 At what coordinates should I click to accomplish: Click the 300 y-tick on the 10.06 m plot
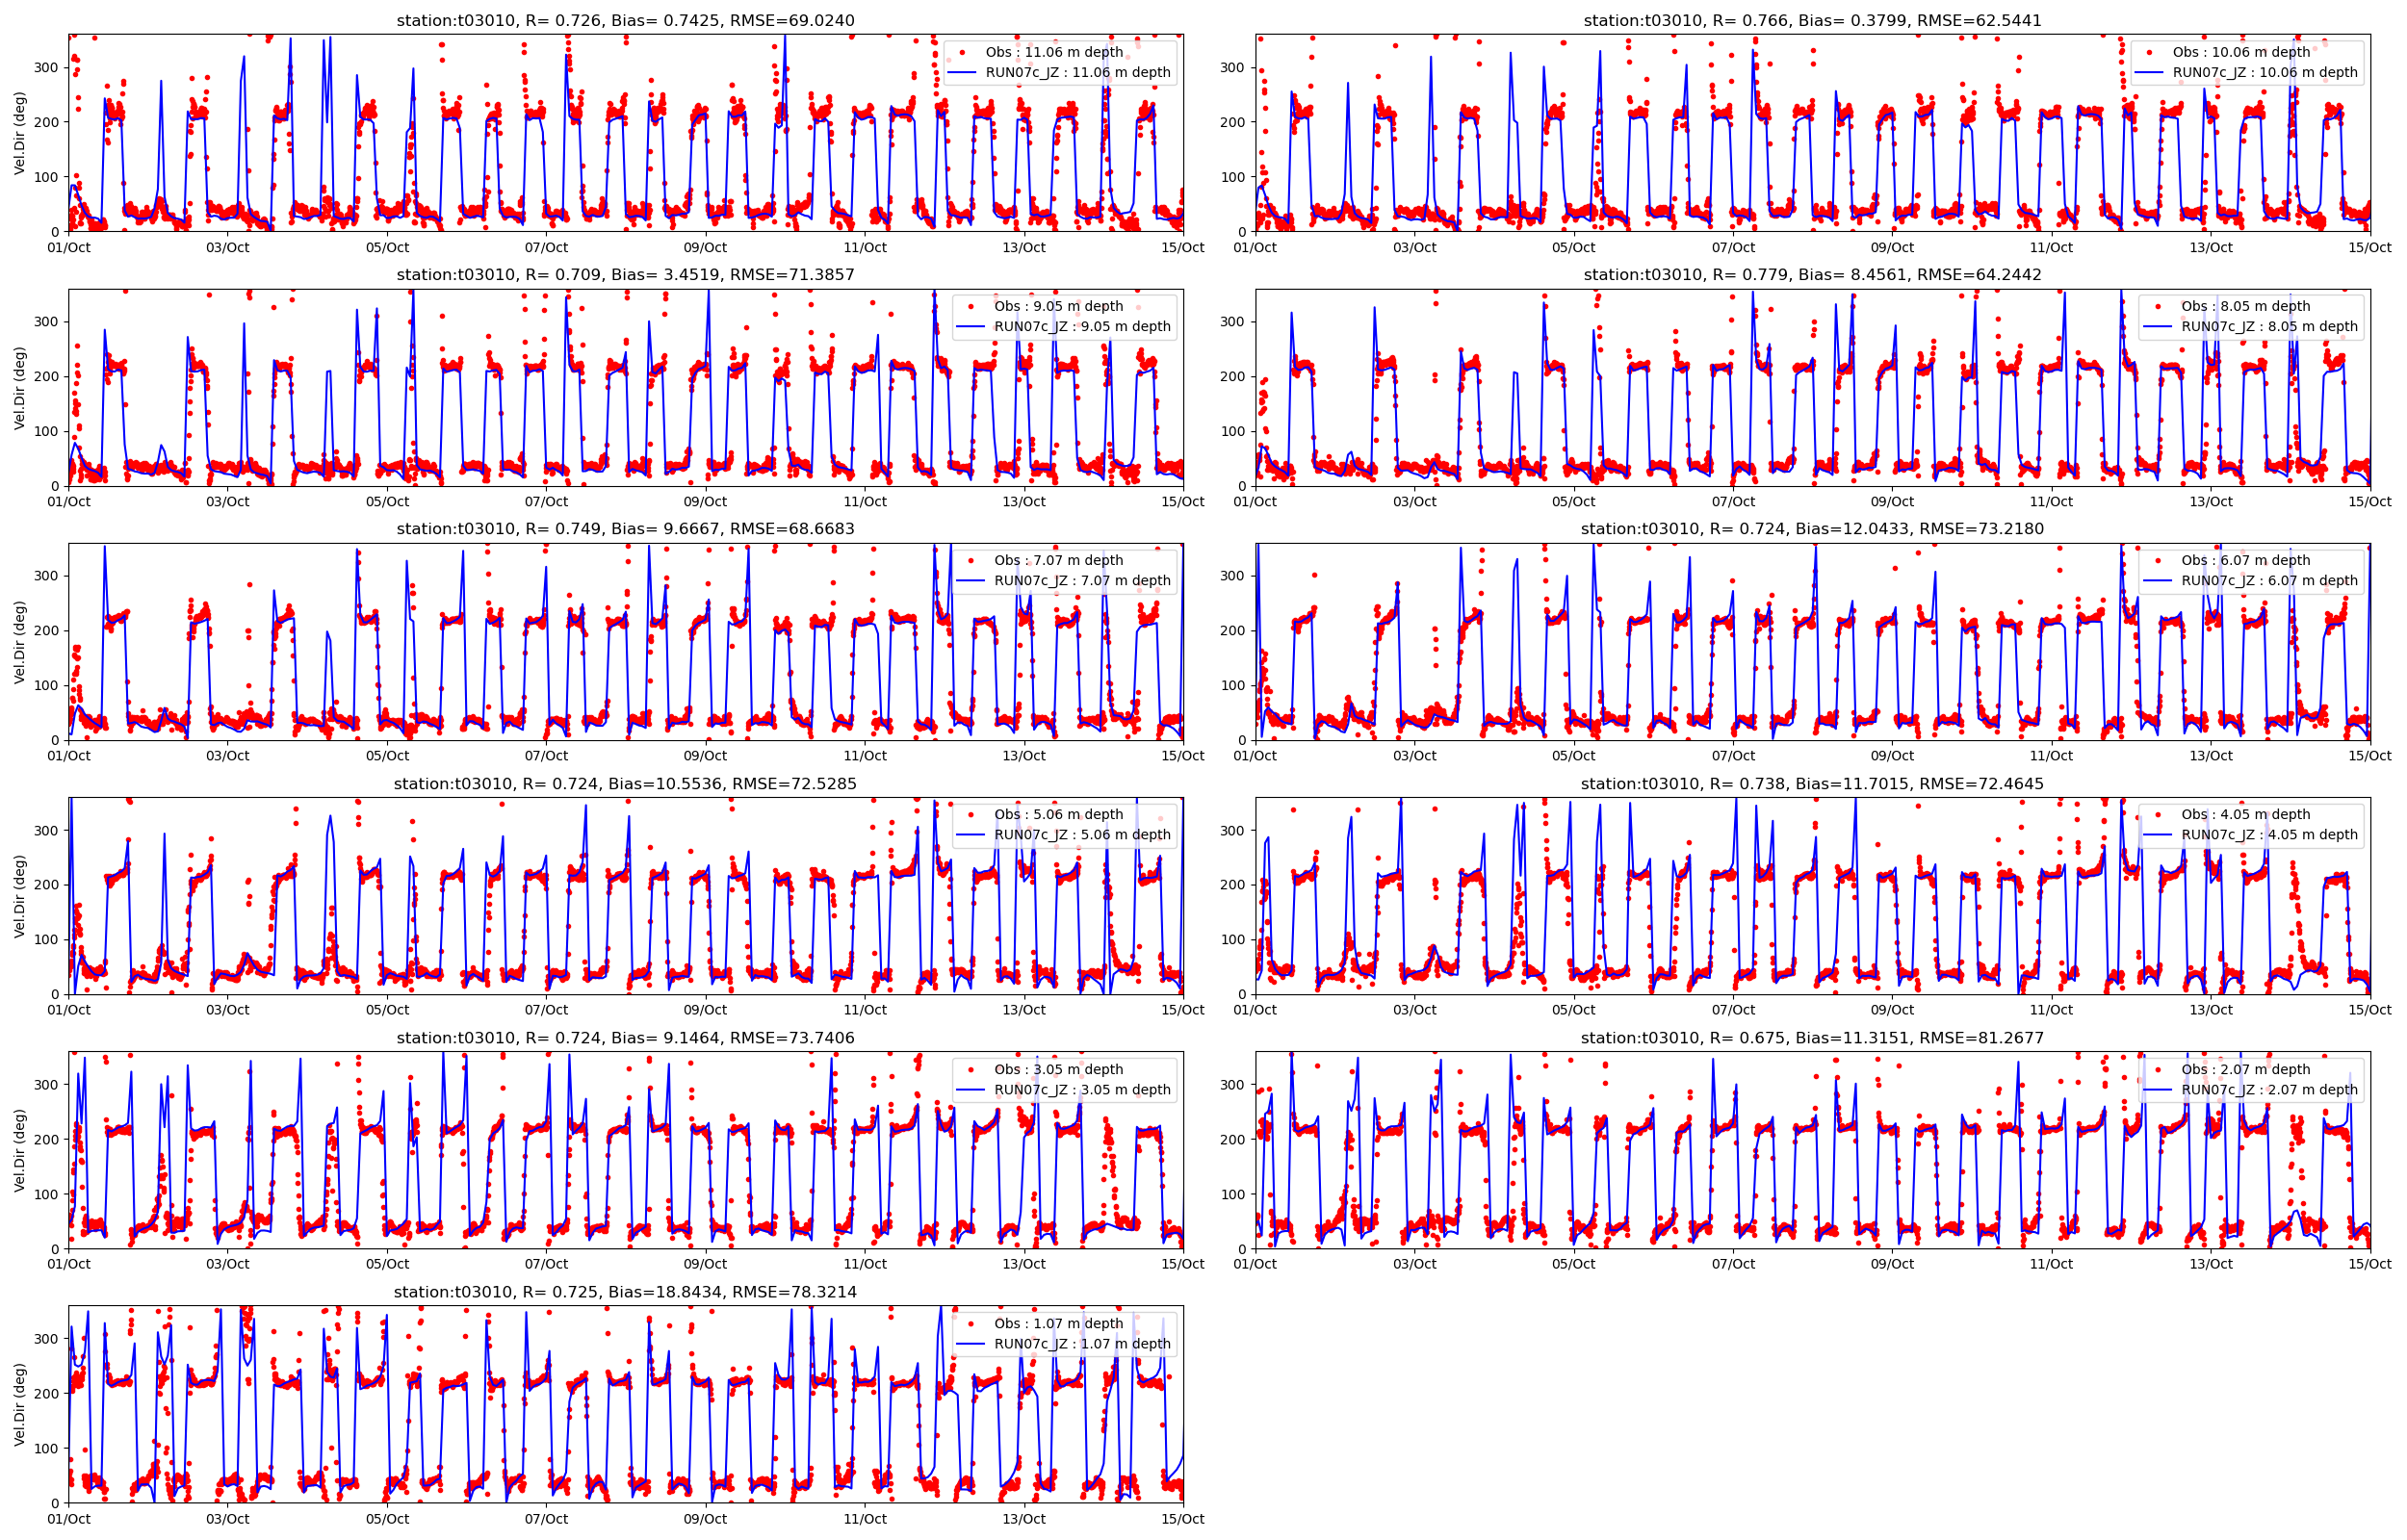coord(1231,68)
